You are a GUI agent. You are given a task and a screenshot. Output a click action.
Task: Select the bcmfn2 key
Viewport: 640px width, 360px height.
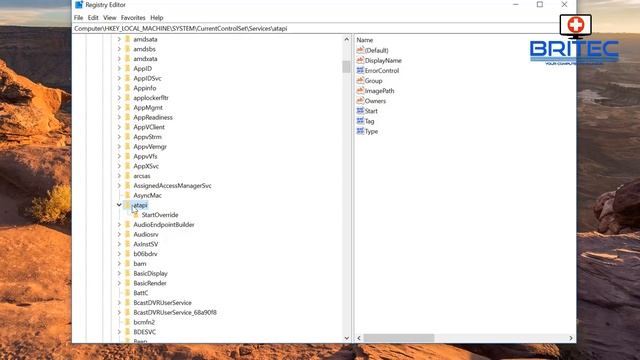(x=144, y=322)
